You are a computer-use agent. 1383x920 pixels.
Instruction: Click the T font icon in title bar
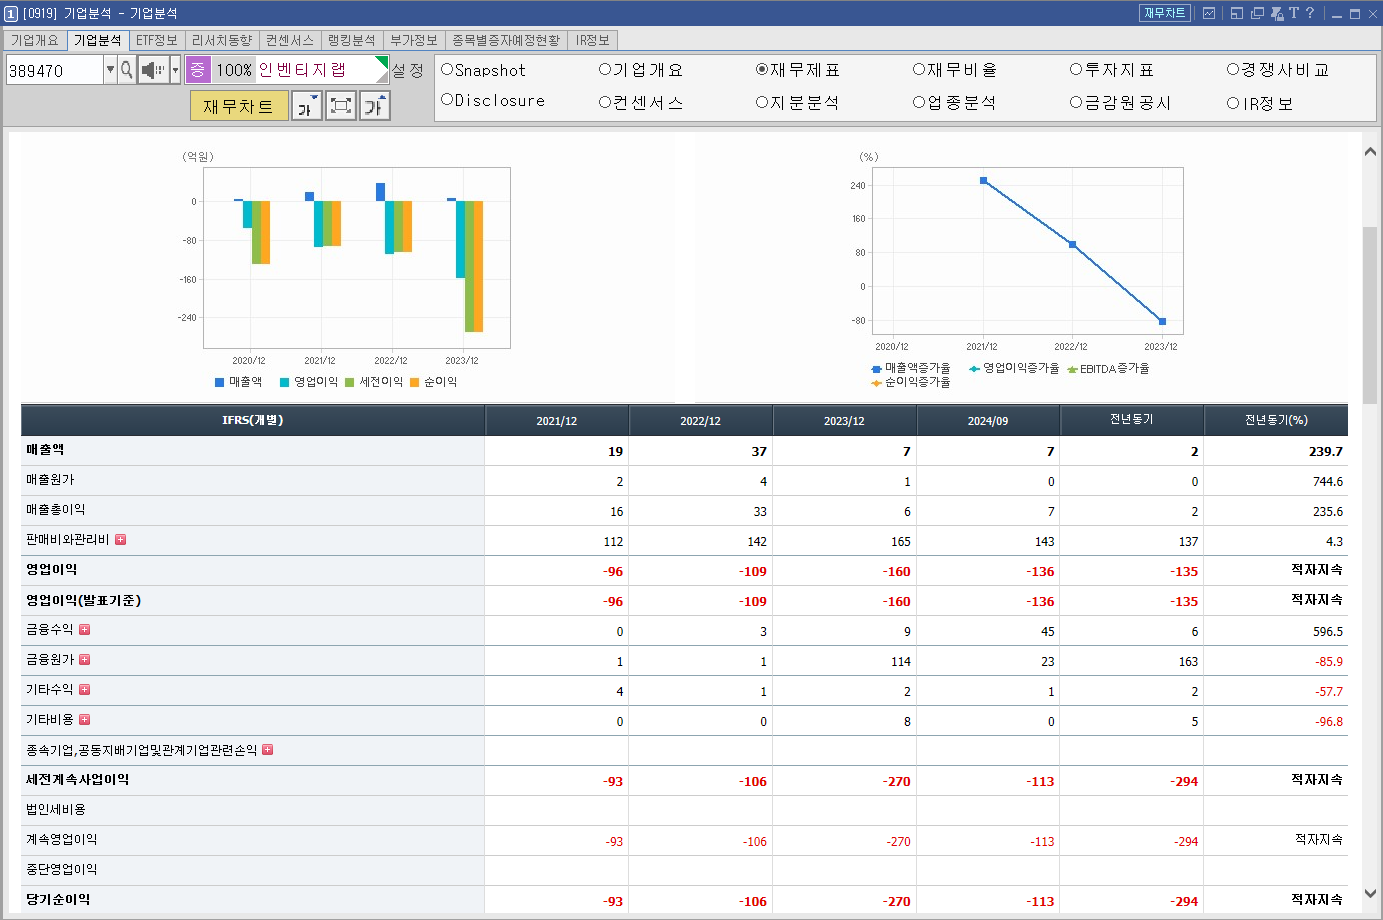[1293, 13]
